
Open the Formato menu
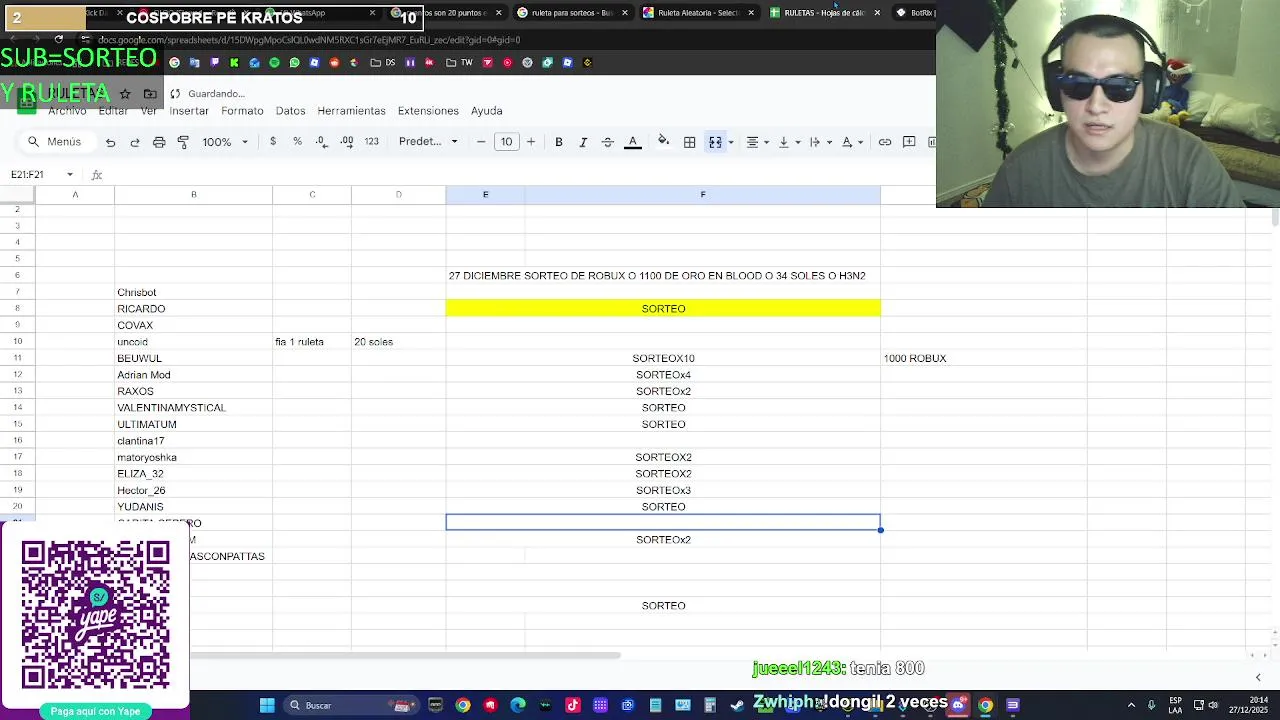(242, 111)
